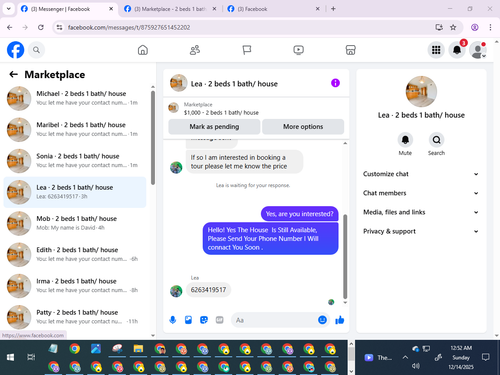Open Lea's profile picture in right panel
Viewport: 500px width, 375px height.
click(421, 91)
